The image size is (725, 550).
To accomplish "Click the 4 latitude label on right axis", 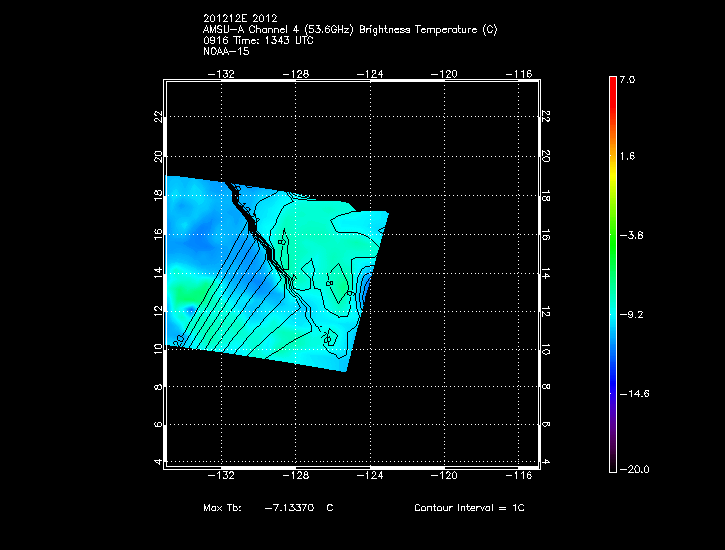I will (x=546, y=461).
